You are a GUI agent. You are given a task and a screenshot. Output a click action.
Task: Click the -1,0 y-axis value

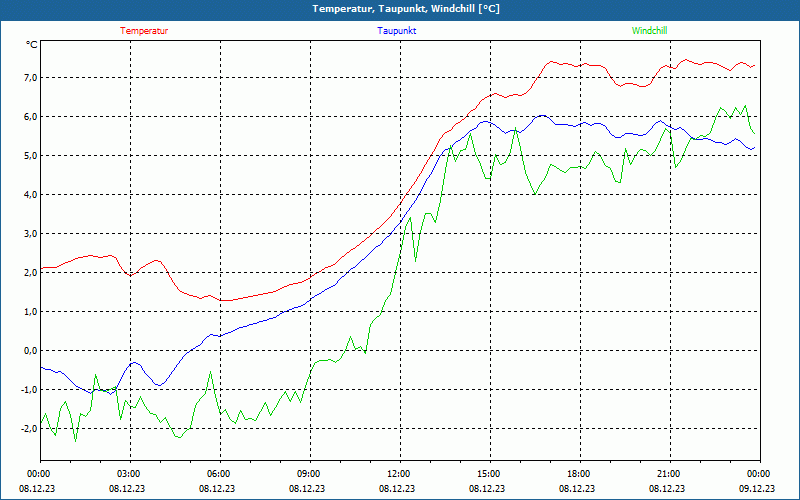(29, 390)
